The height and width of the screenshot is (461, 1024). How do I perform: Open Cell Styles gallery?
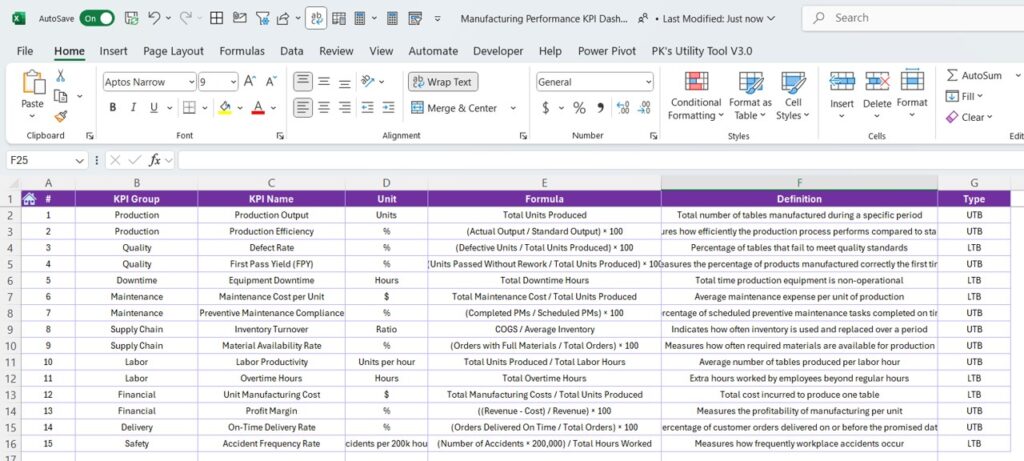pyautogui.click(x=793, y=97)
